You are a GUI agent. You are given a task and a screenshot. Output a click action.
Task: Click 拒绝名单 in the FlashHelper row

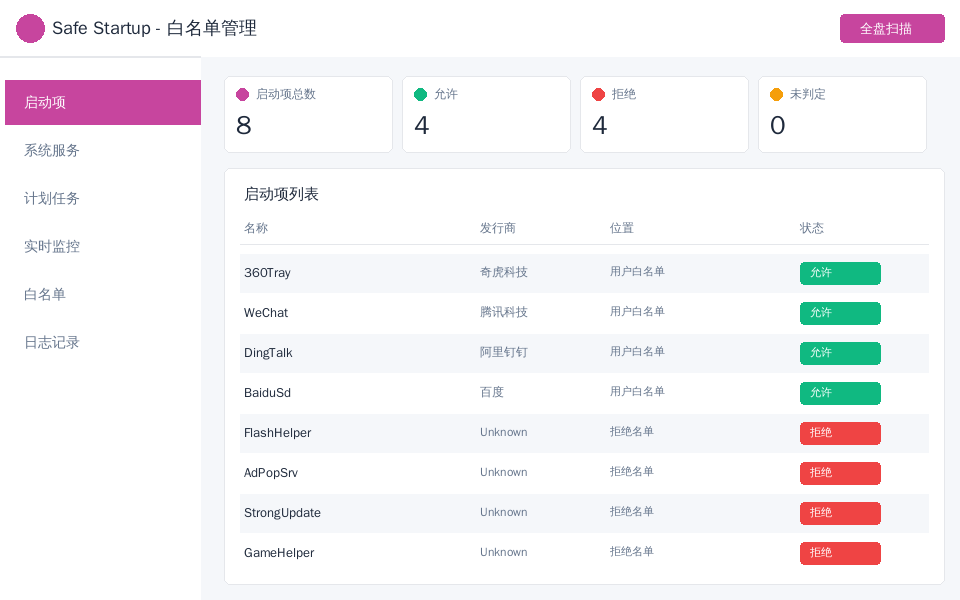632,432
